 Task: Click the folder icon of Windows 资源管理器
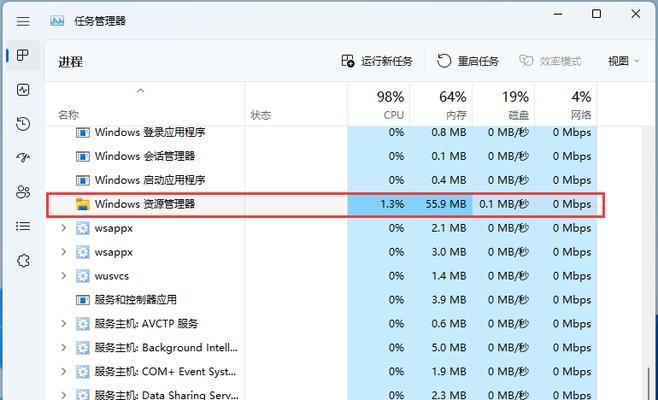(x=83, y=204)
